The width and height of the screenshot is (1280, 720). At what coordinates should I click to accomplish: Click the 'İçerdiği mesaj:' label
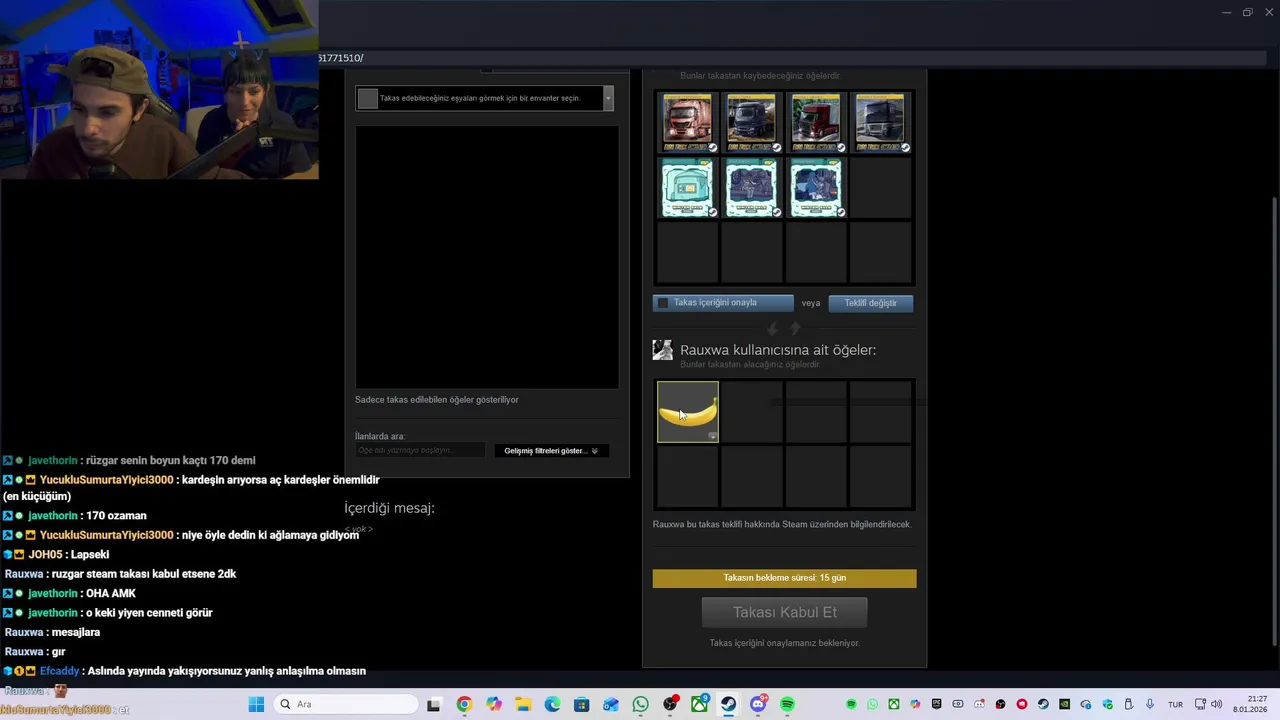point(389,508)
